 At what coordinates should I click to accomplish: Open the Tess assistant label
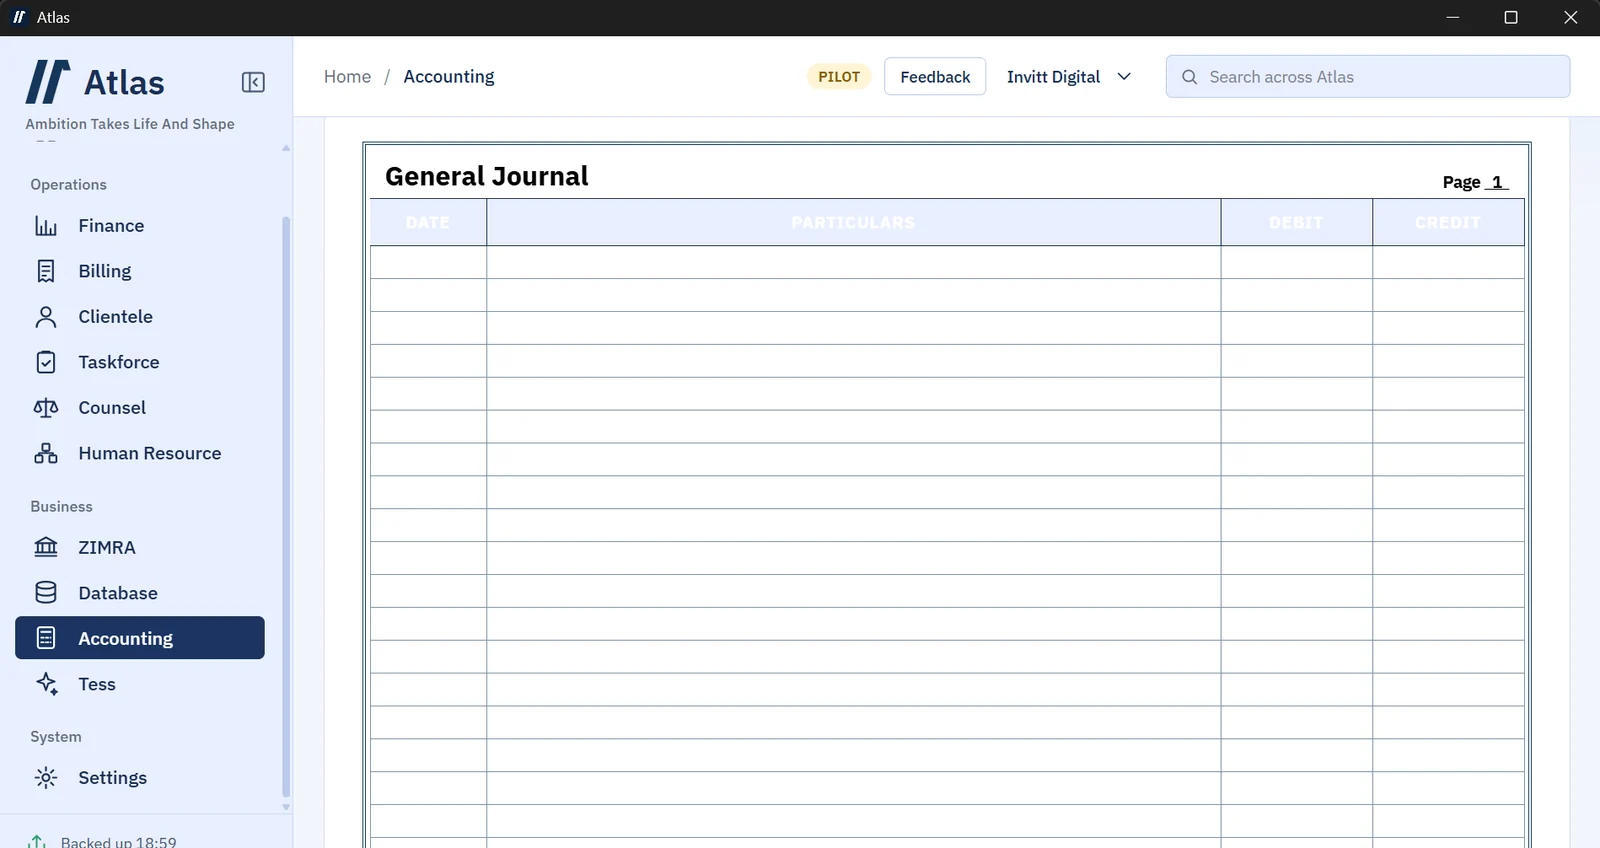(97, 684)
